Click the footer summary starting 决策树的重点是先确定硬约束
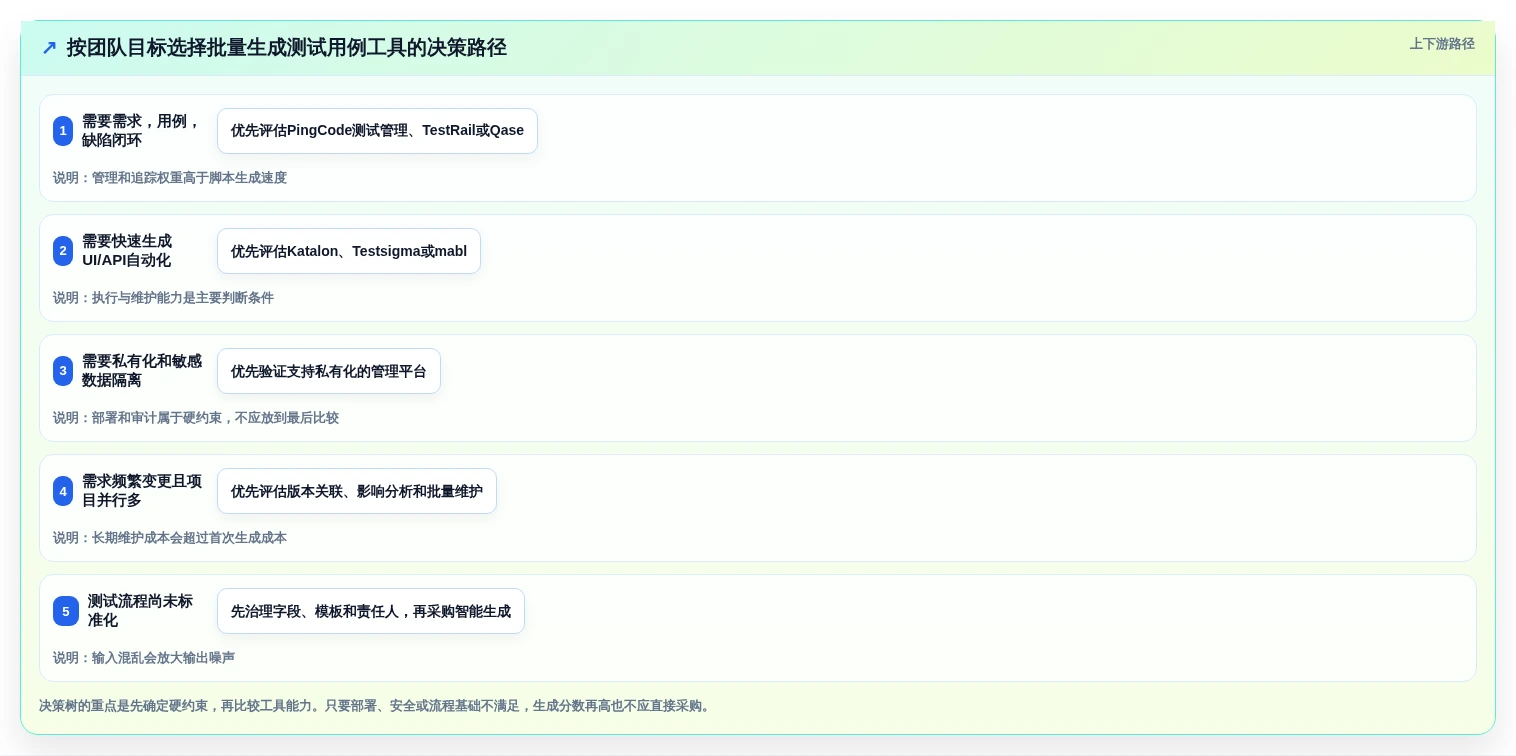1516x756 pixels. click(376, 706)
